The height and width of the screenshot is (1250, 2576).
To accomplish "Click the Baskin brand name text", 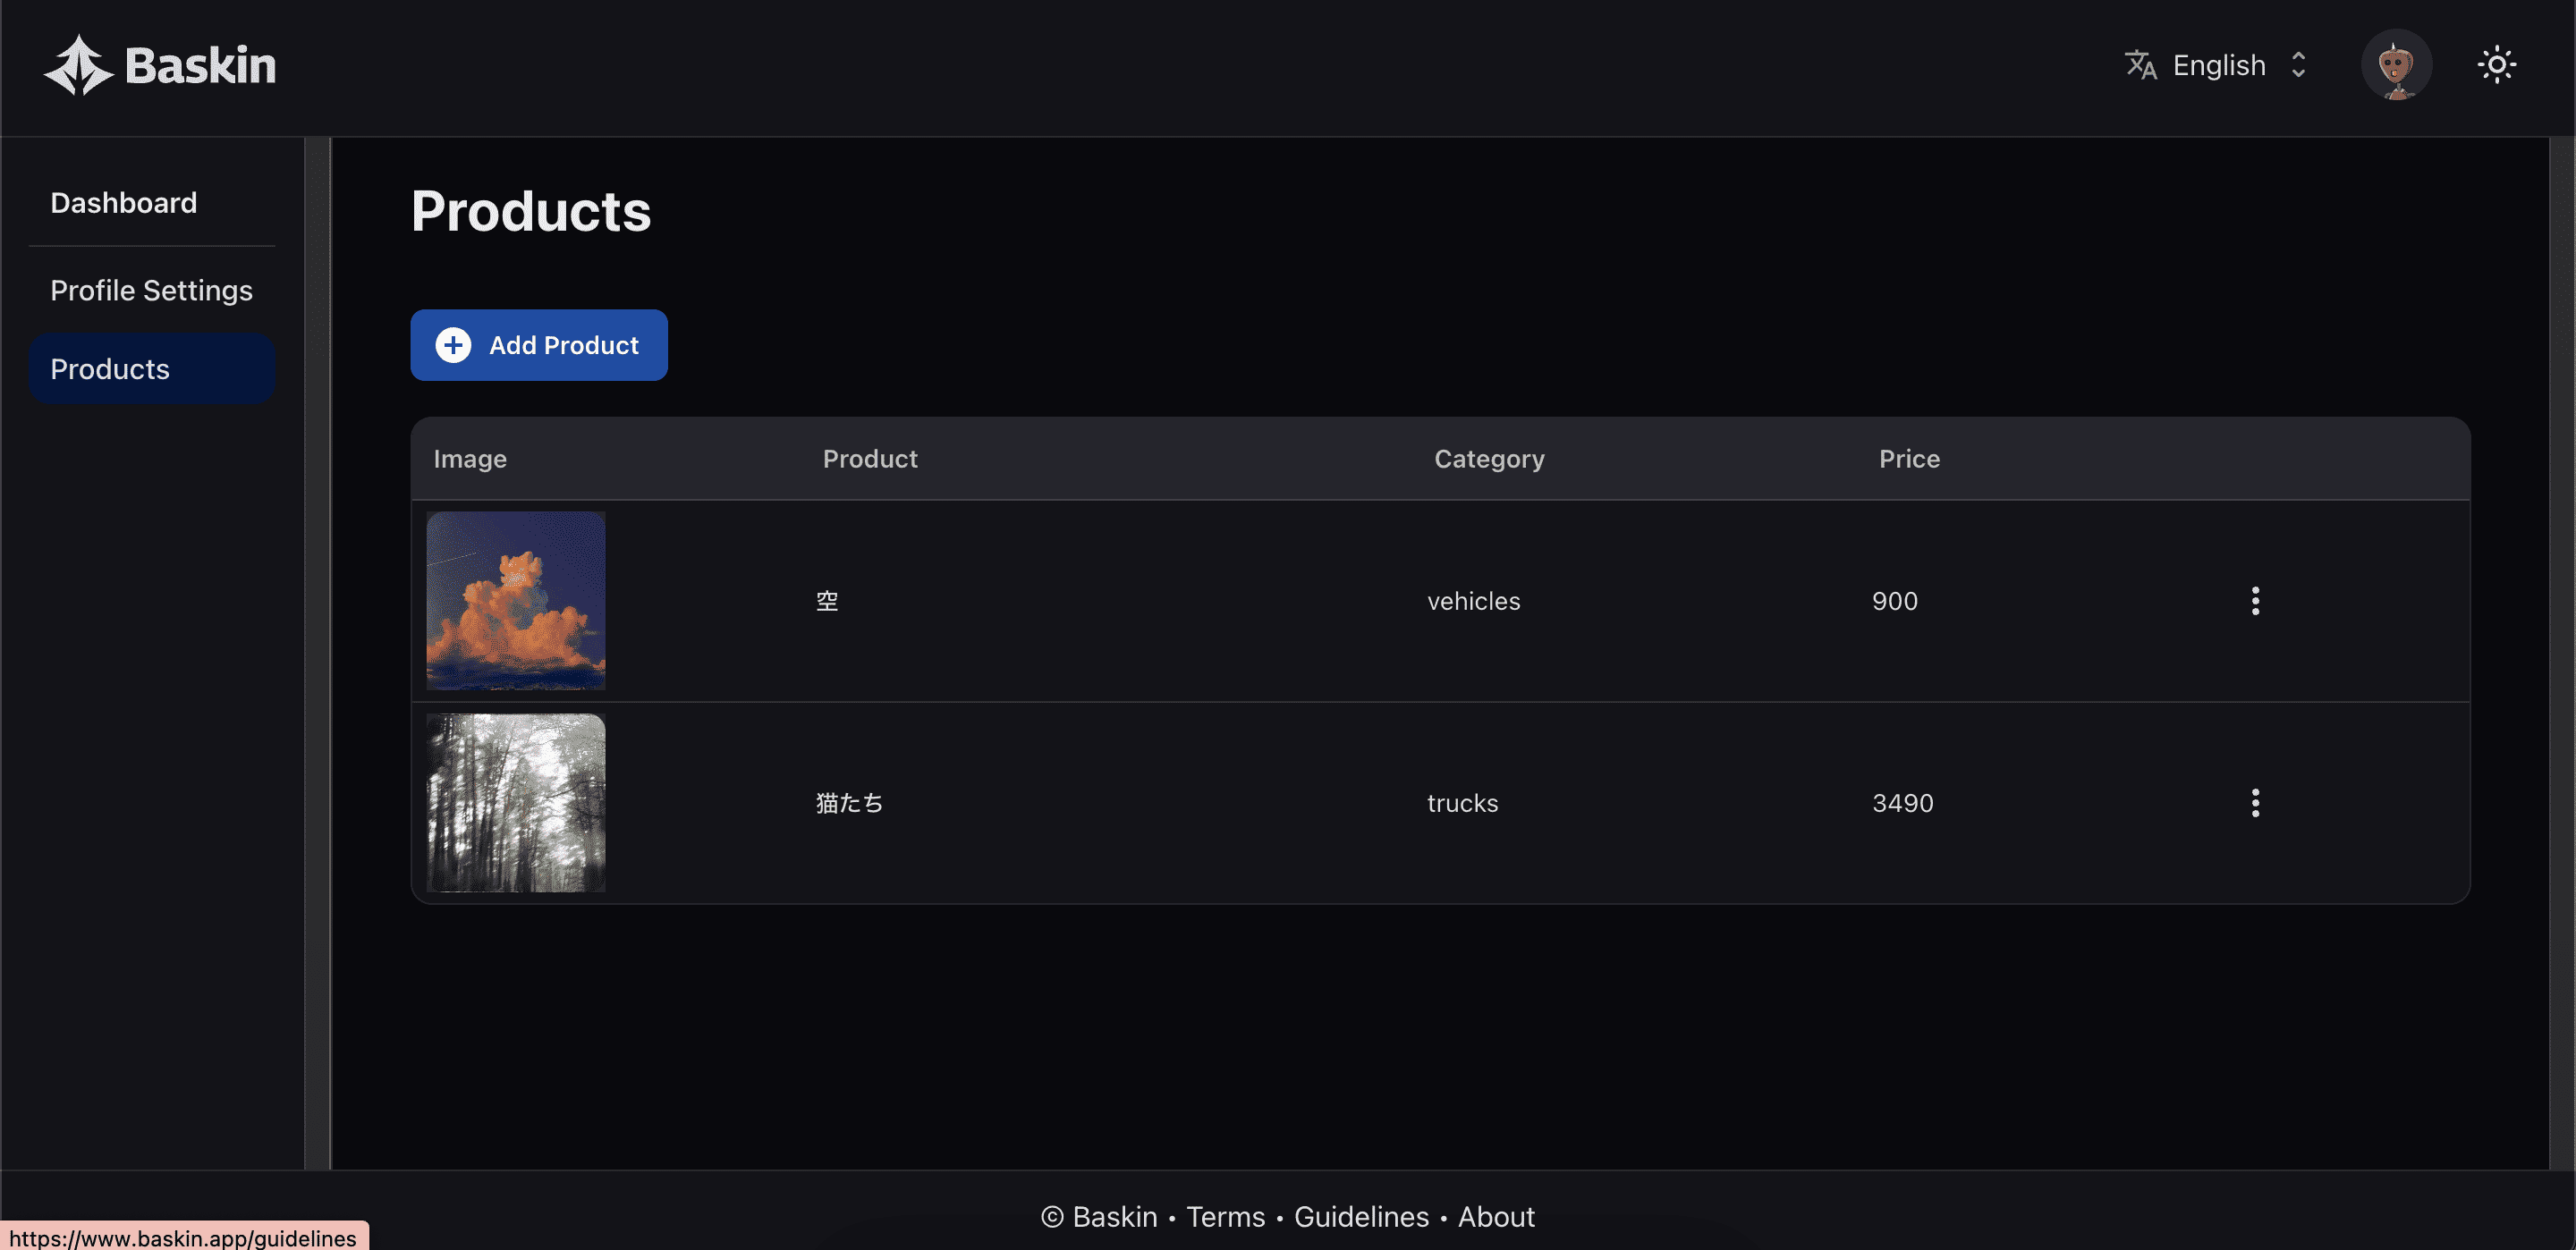I will point(200,66).
